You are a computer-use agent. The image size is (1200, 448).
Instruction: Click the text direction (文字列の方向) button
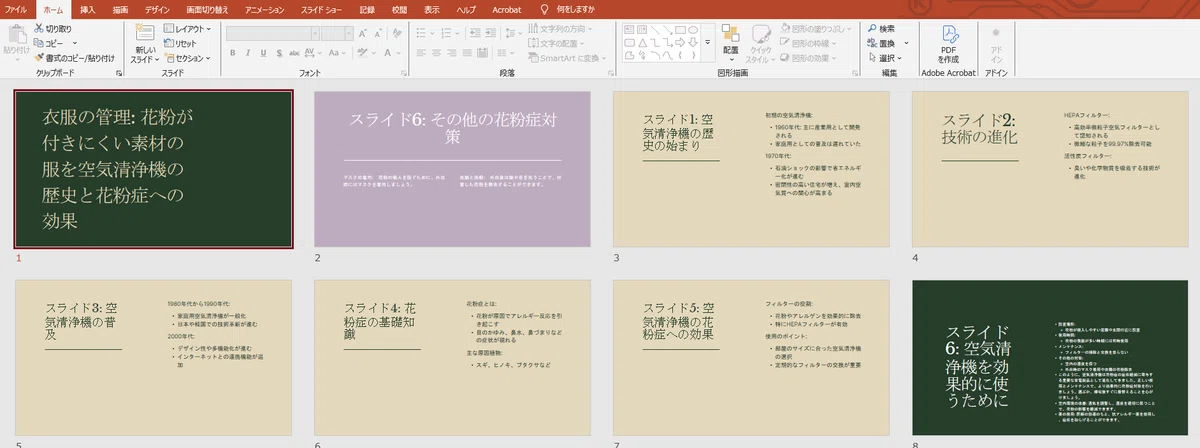pyautogui.click(x=560, y=29)
